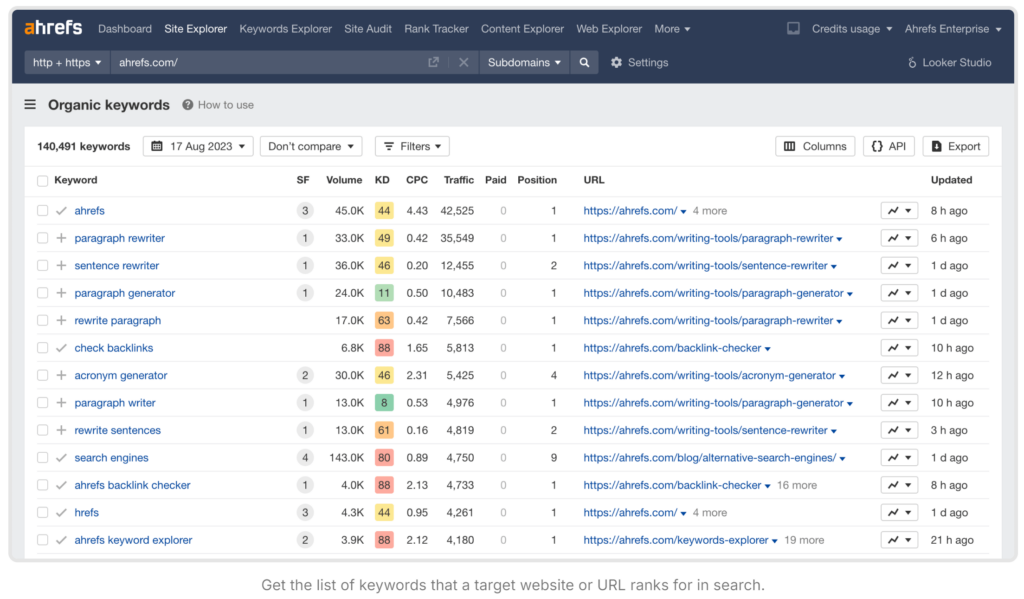1024x599 pixels.
Task: Expand the More navigation menu
Action: [x=672, y=29]
